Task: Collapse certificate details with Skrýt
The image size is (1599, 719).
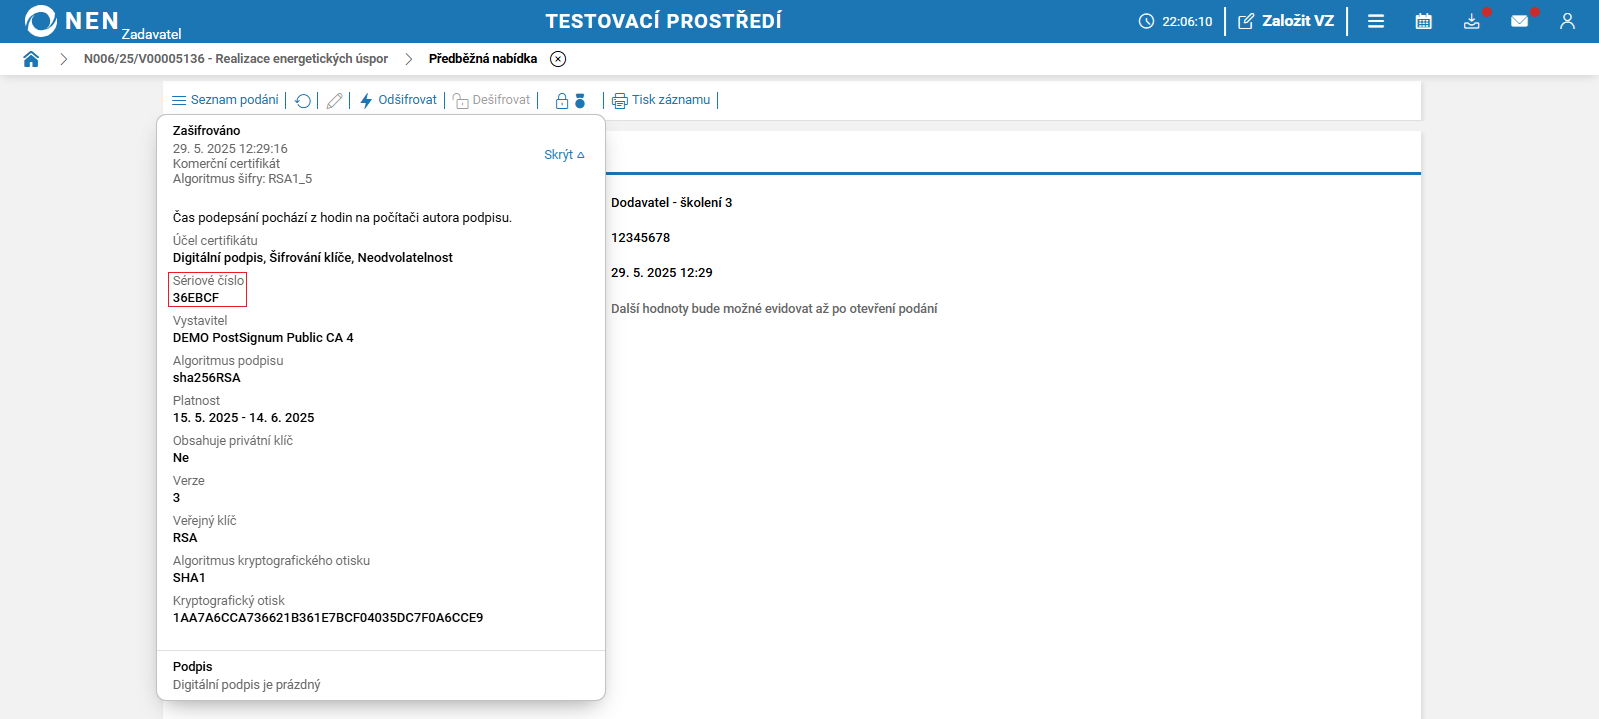Action: [x=564, y=155]
